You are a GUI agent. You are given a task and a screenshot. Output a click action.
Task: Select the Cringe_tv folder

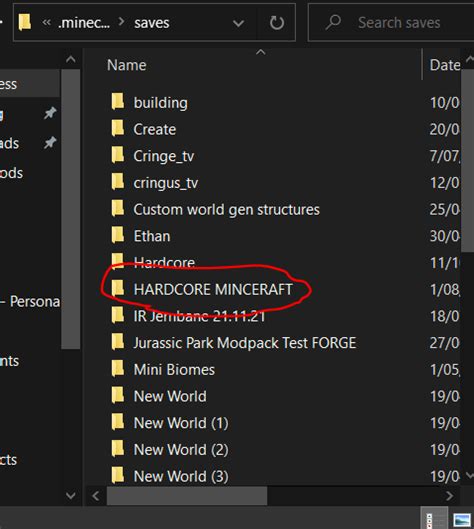[164, 156]
